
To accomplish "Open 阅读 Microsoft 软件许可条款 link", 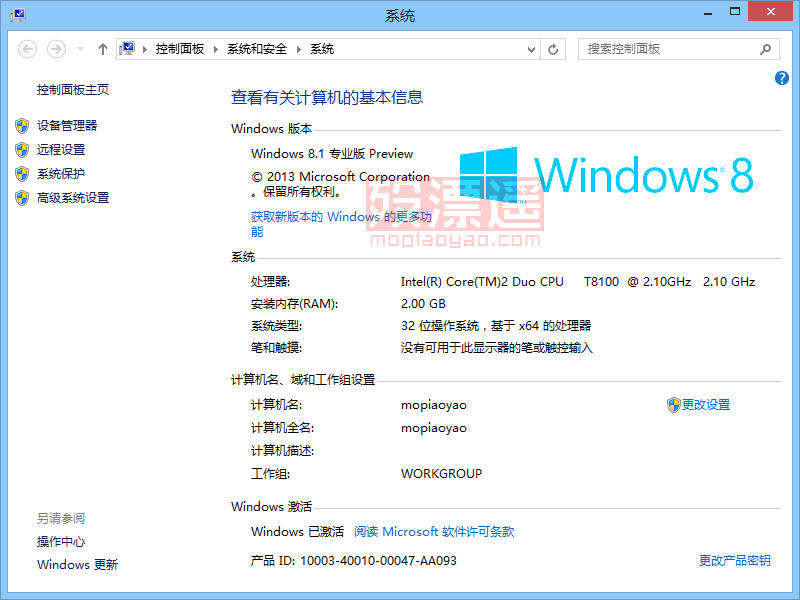I will [x=434, y=532].
